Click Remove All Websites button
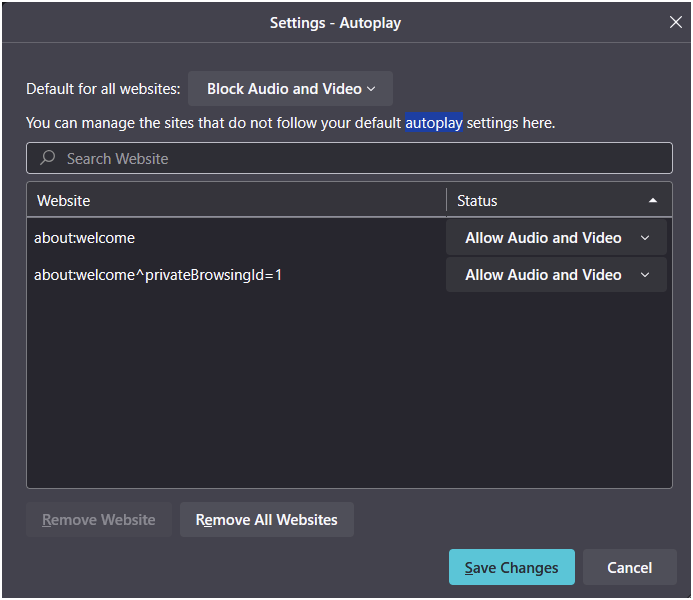This screenshot has height=600, width=693. click(267, 520)
